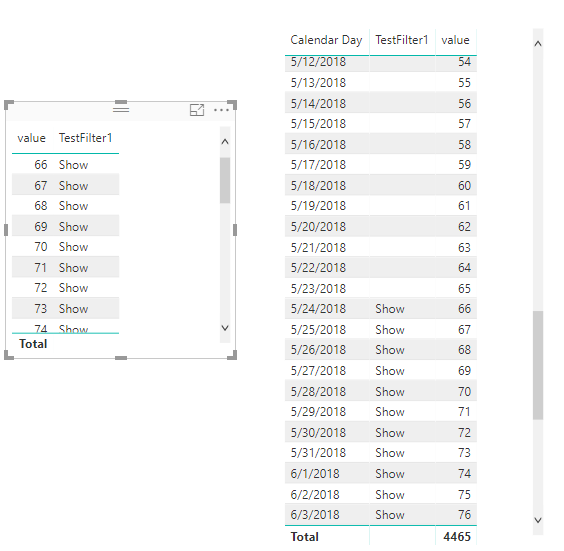Sort by value column in small table
564x551 pixels.
click(x=32, y=138)
